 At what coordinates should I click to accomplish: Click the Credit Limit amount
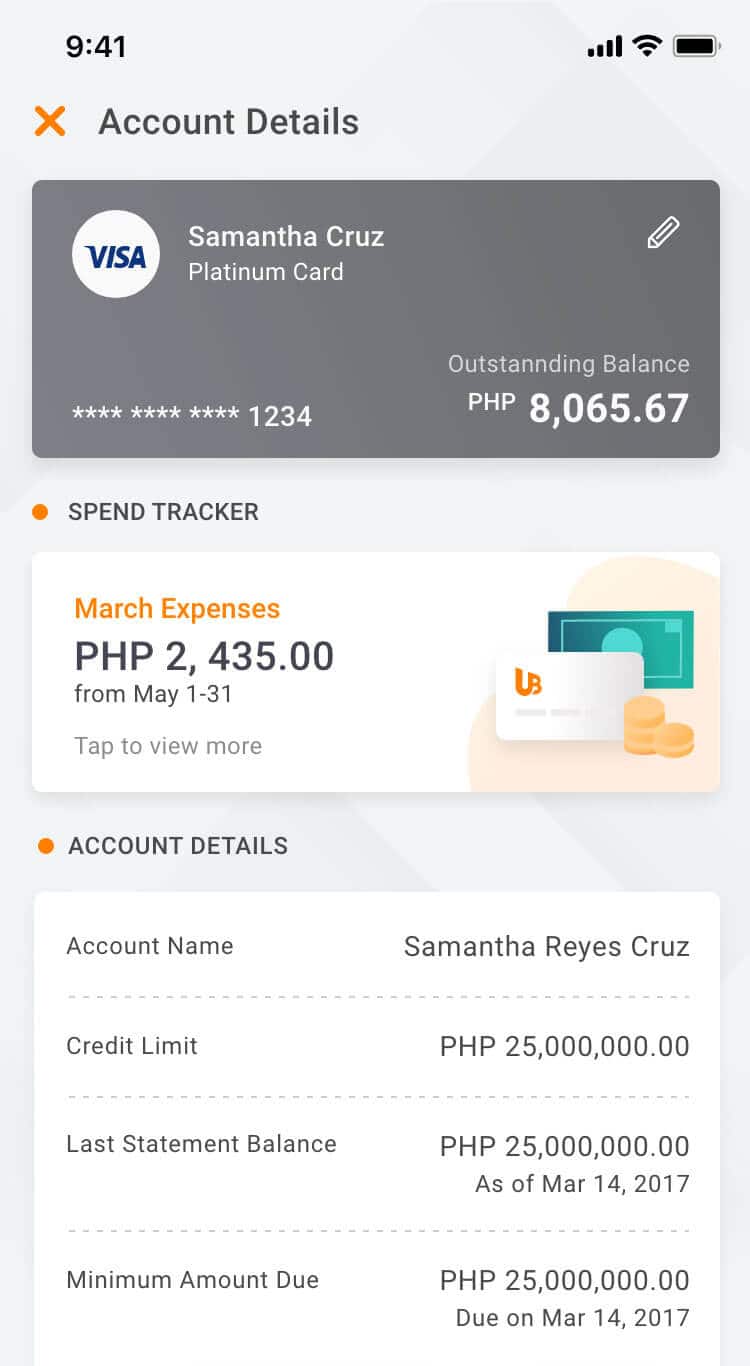coord(564,1046)
